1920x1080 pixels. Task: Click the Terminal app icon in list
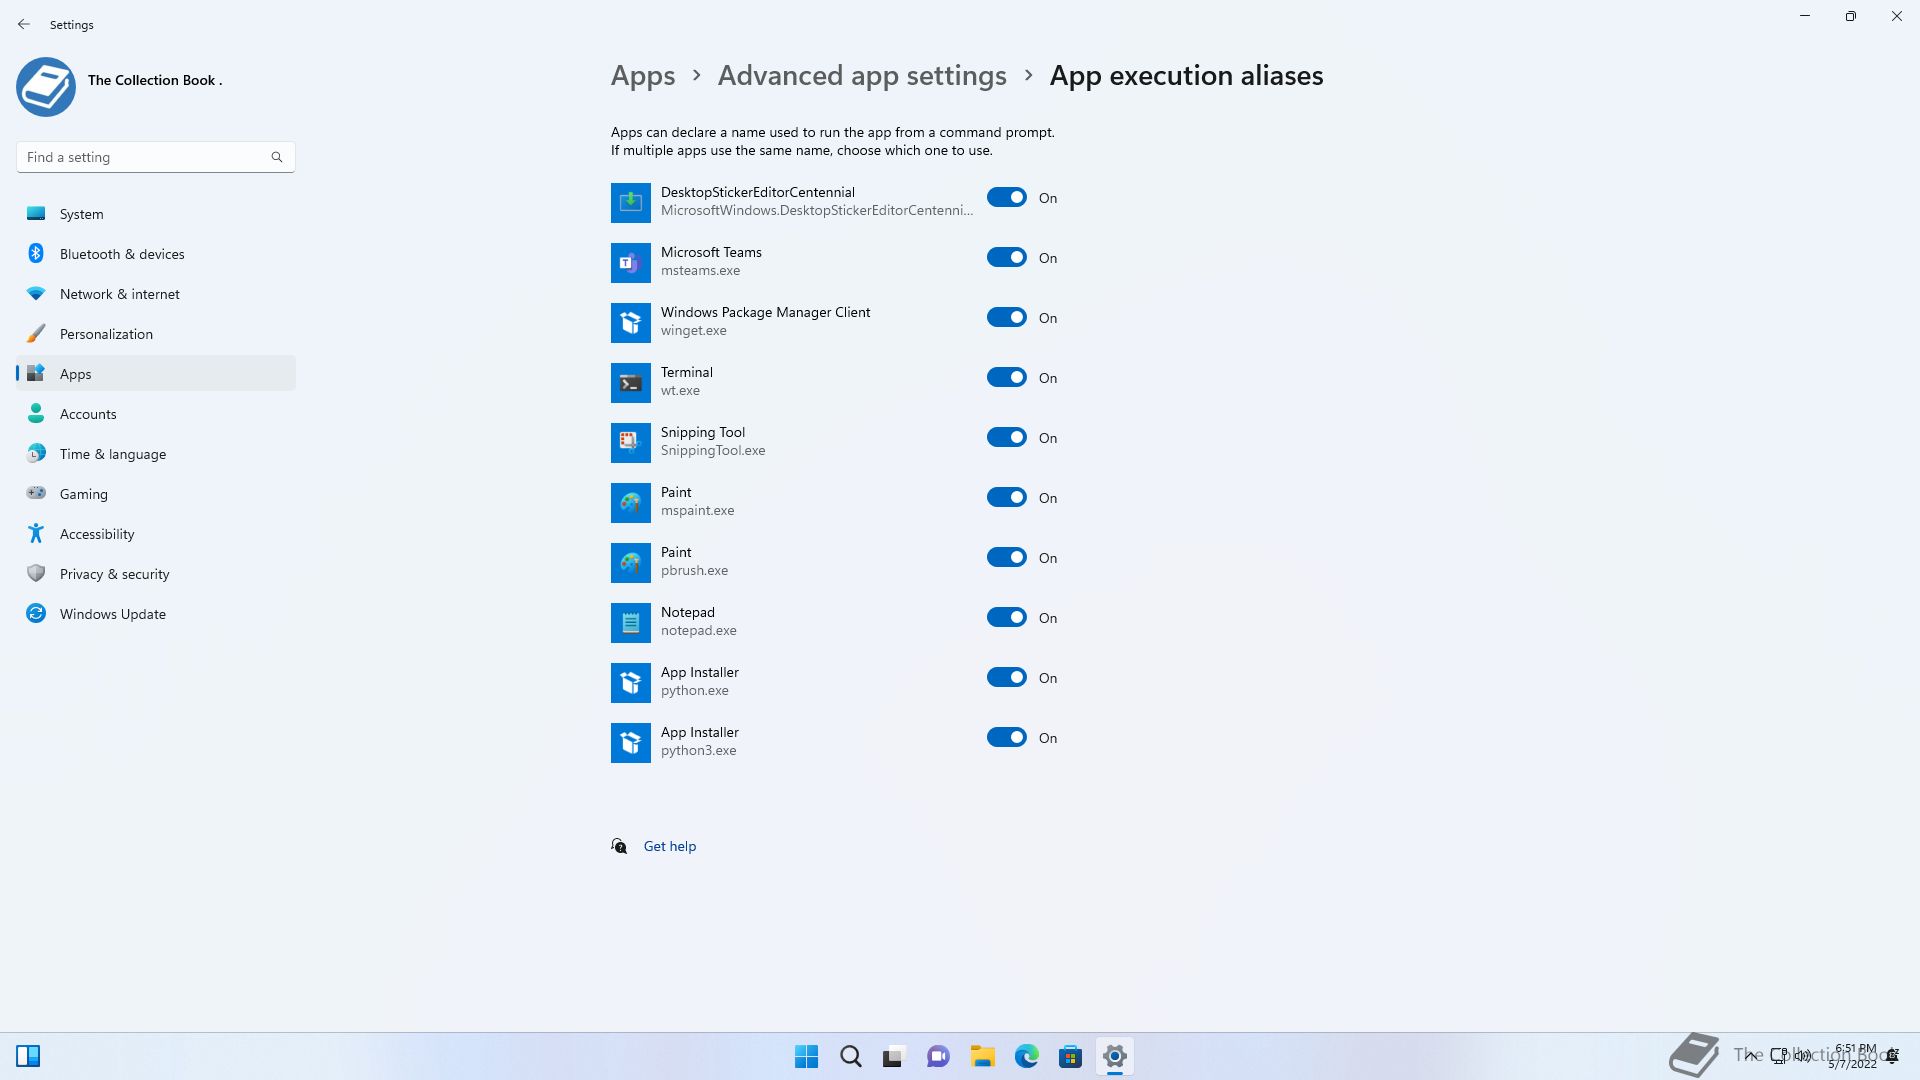pos(630,382)
